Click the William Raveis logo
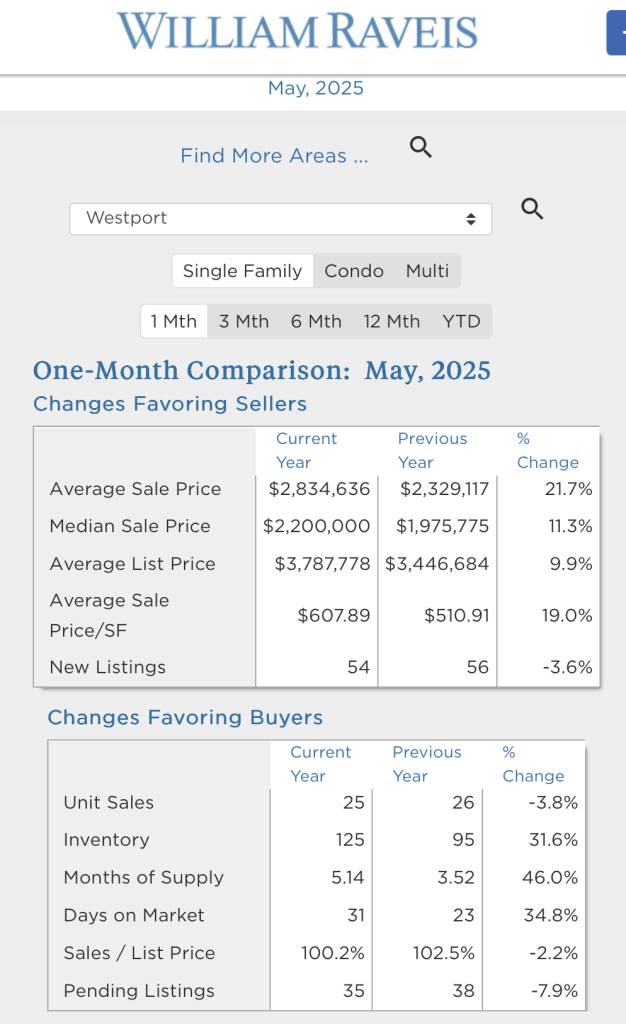626x1024 pixels. [297, 31]
